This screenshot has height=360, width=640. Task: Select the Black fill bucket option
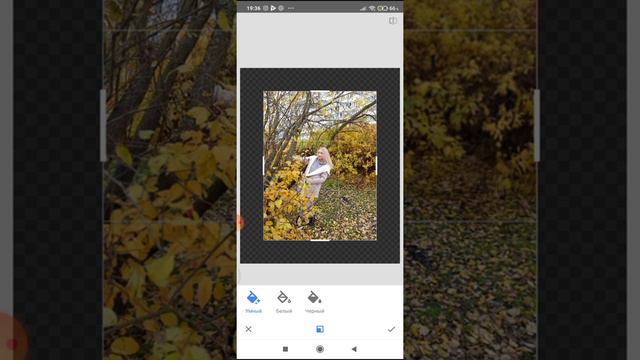pos(314,302)
